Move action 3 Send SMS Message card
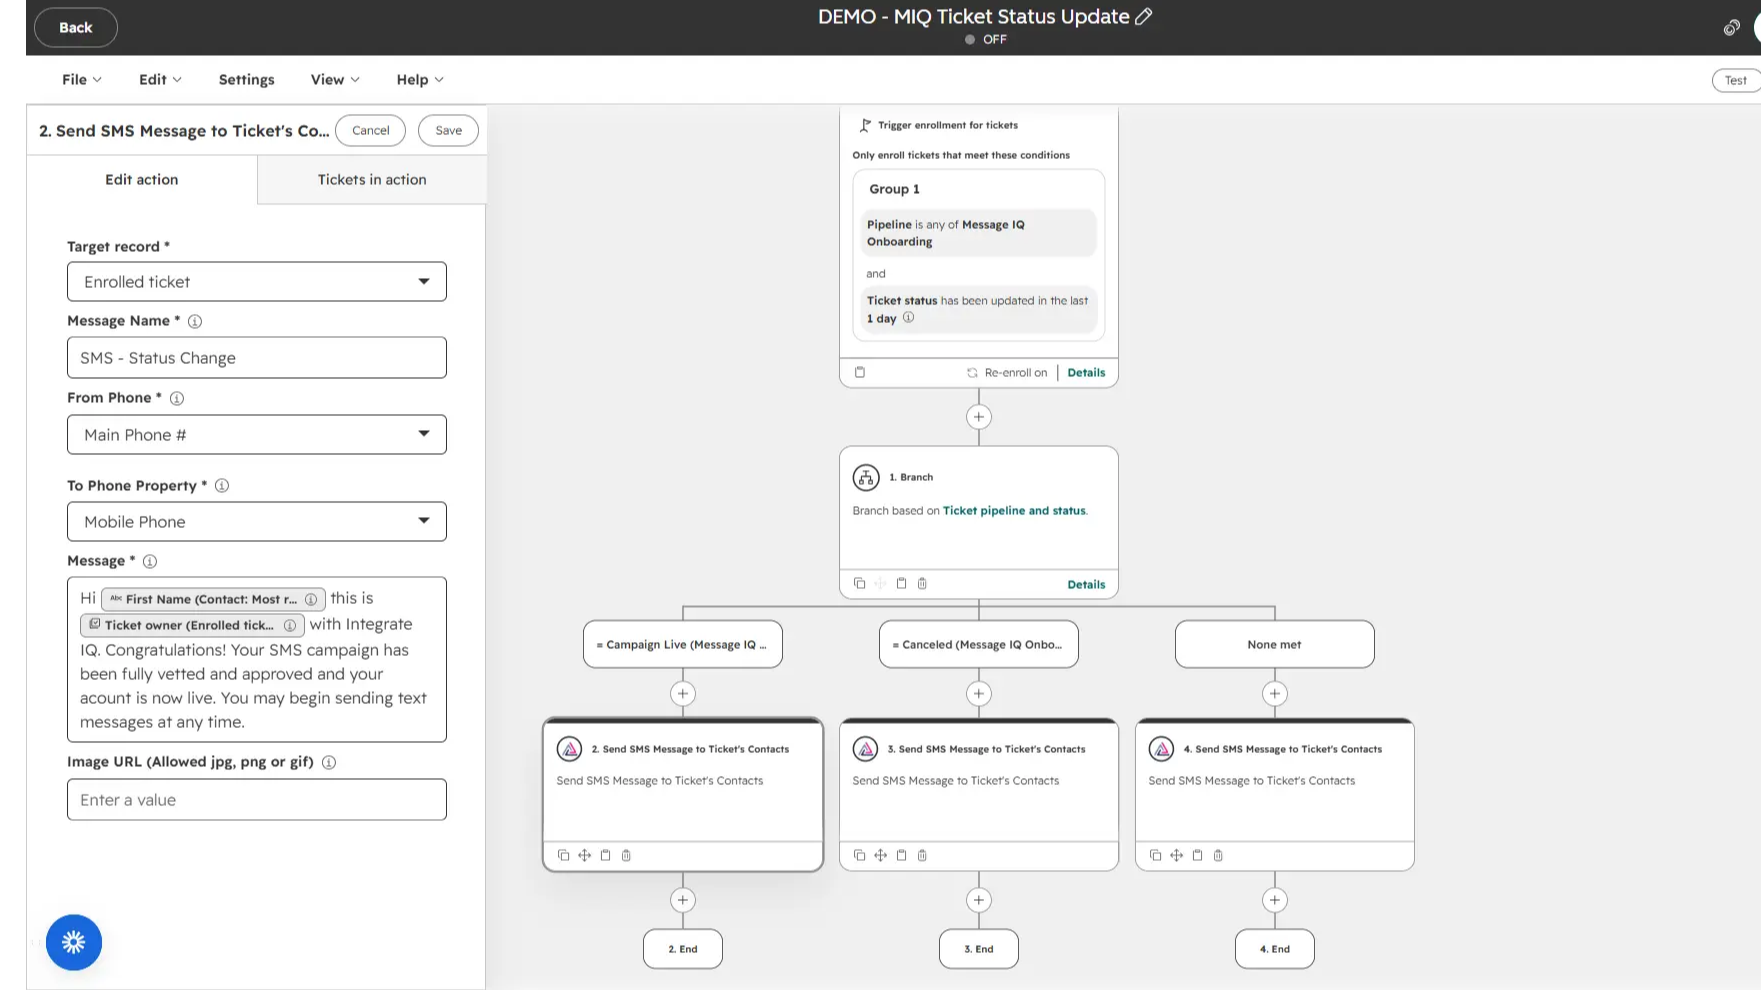The width and height of the screenshot is (1761, 991). click(880, 855)
